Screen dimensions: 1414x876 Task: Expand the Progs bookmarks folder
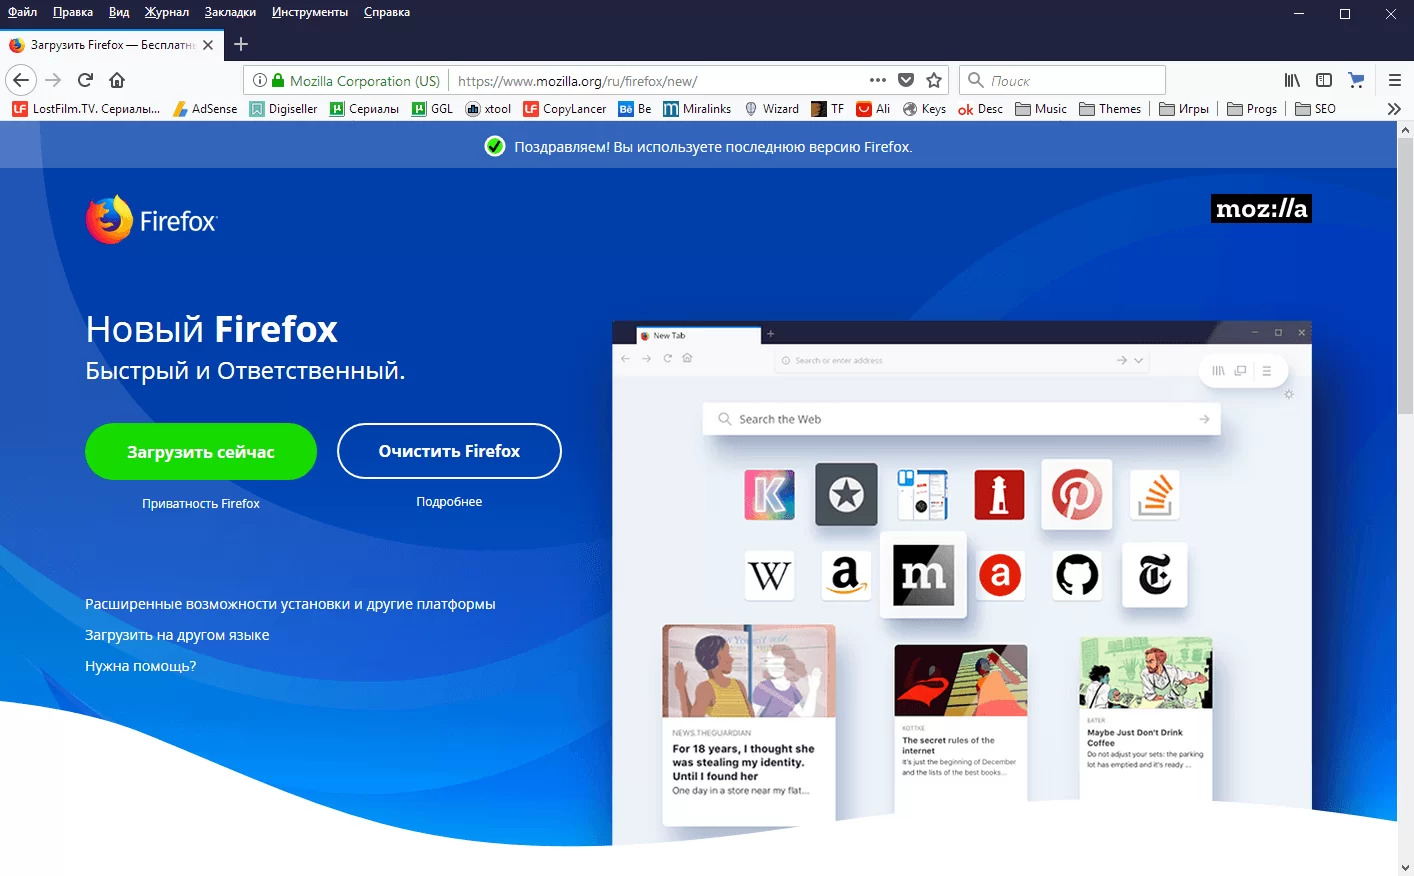coord(1252,109)
